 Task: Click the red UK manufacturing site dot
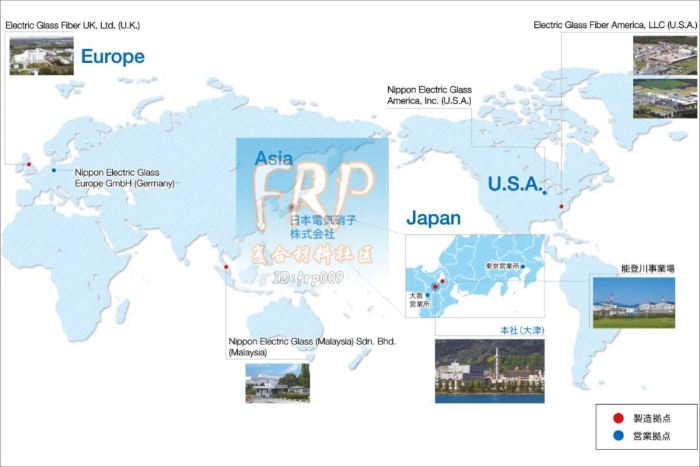[x=29, y=165]
